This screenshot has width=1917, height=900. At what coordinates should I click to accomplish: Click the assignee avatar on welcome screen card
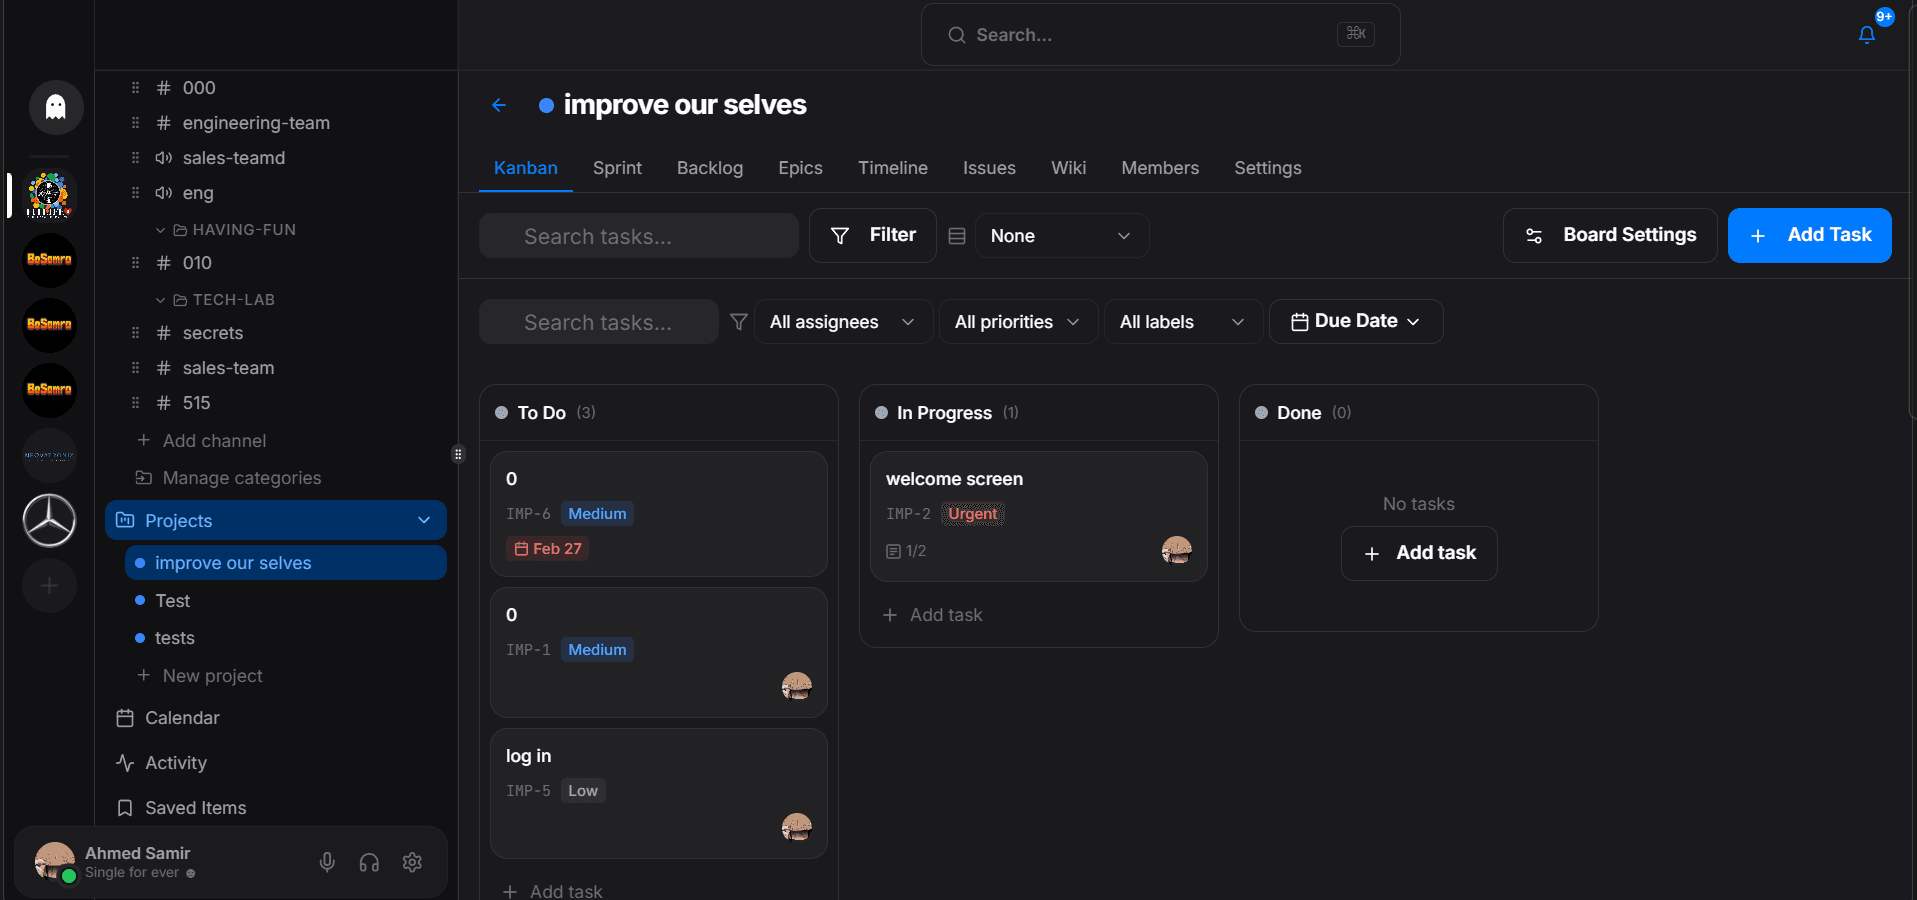tap(1177, 550)
